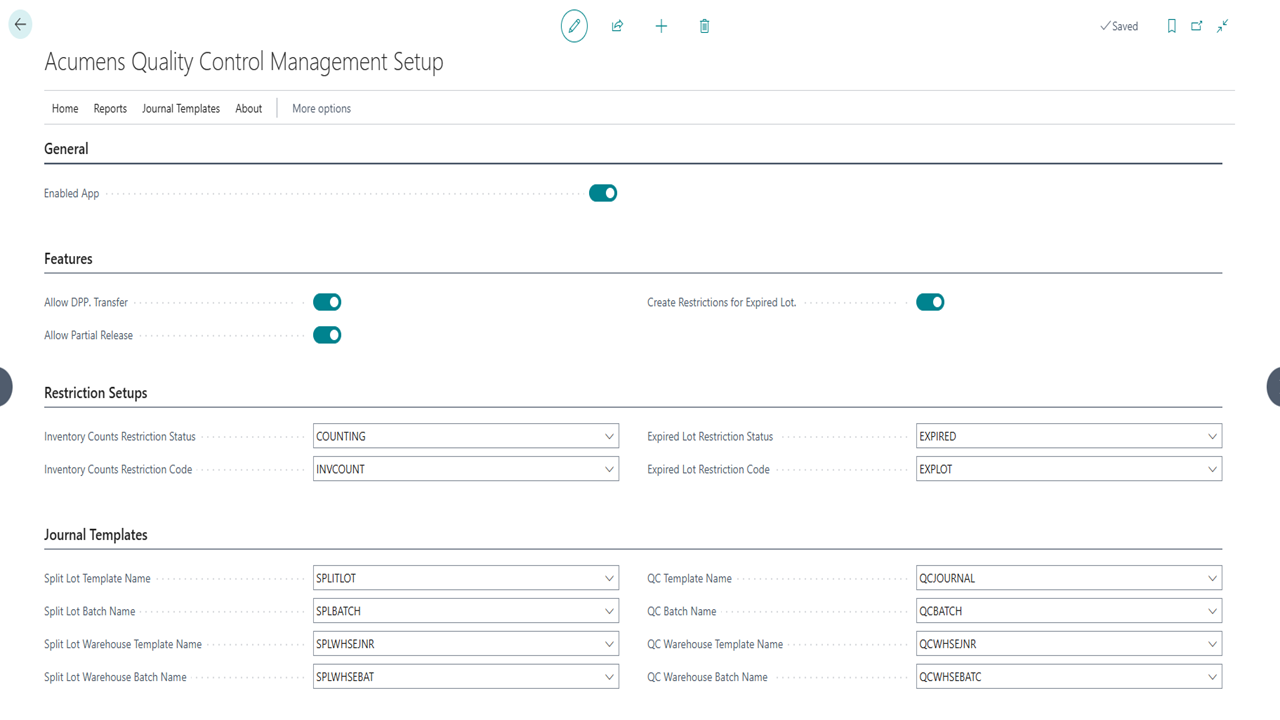1280x720 pixels.
Task: Click the collapse page arrows icon
Action: tap(1222, 26)
